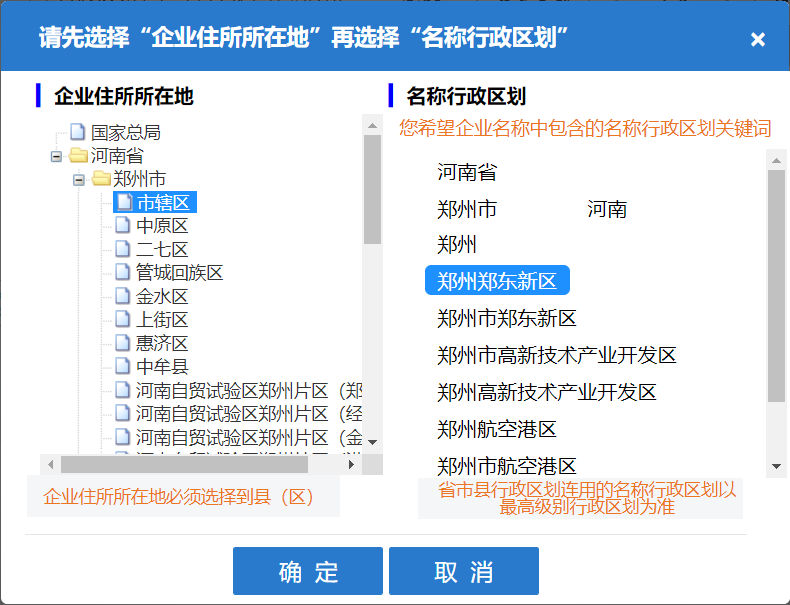Click the folder icon beside 郑州市
The image size is (790, 605).
point(101,178)
